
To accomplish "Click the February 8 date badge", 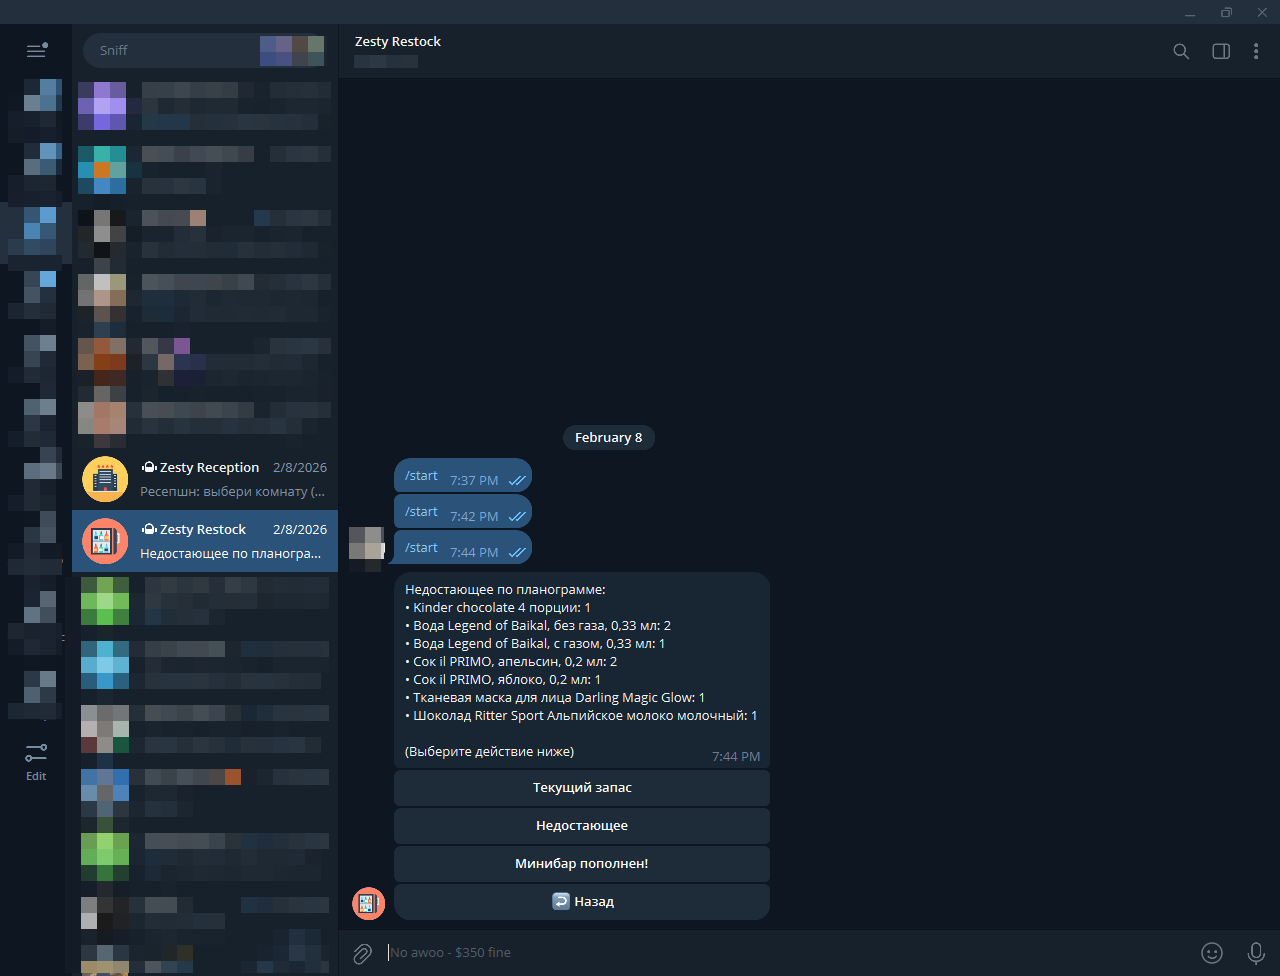I will pos(609,438).
